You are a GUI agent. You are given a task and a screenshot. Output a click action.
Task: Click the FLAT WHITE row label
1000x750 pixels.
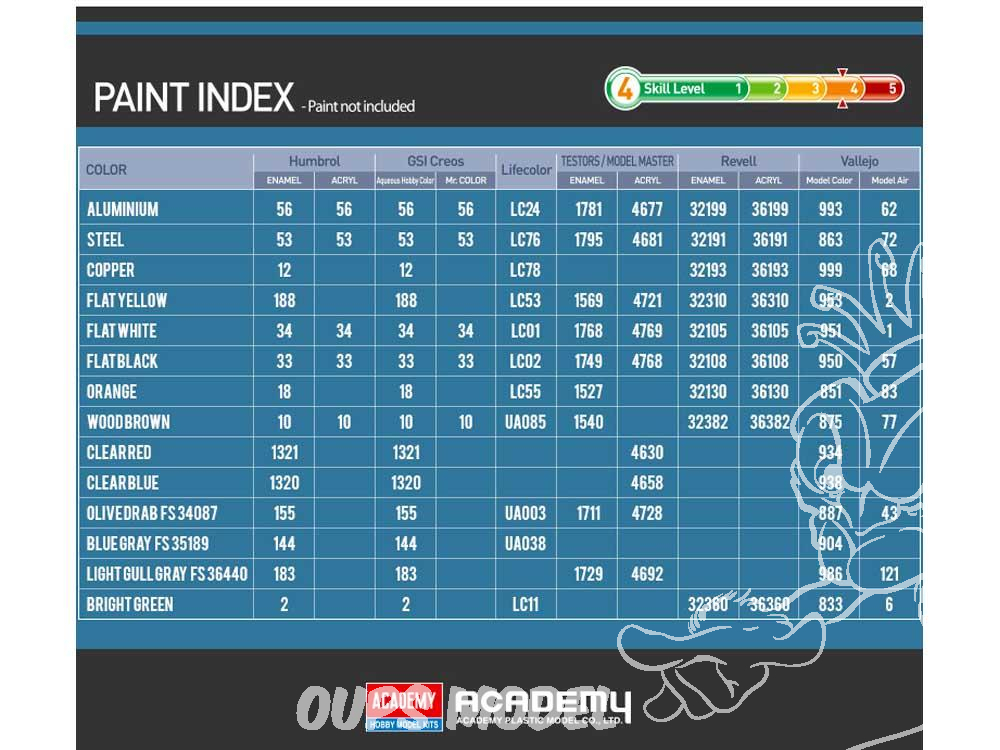tap(121, 331)
